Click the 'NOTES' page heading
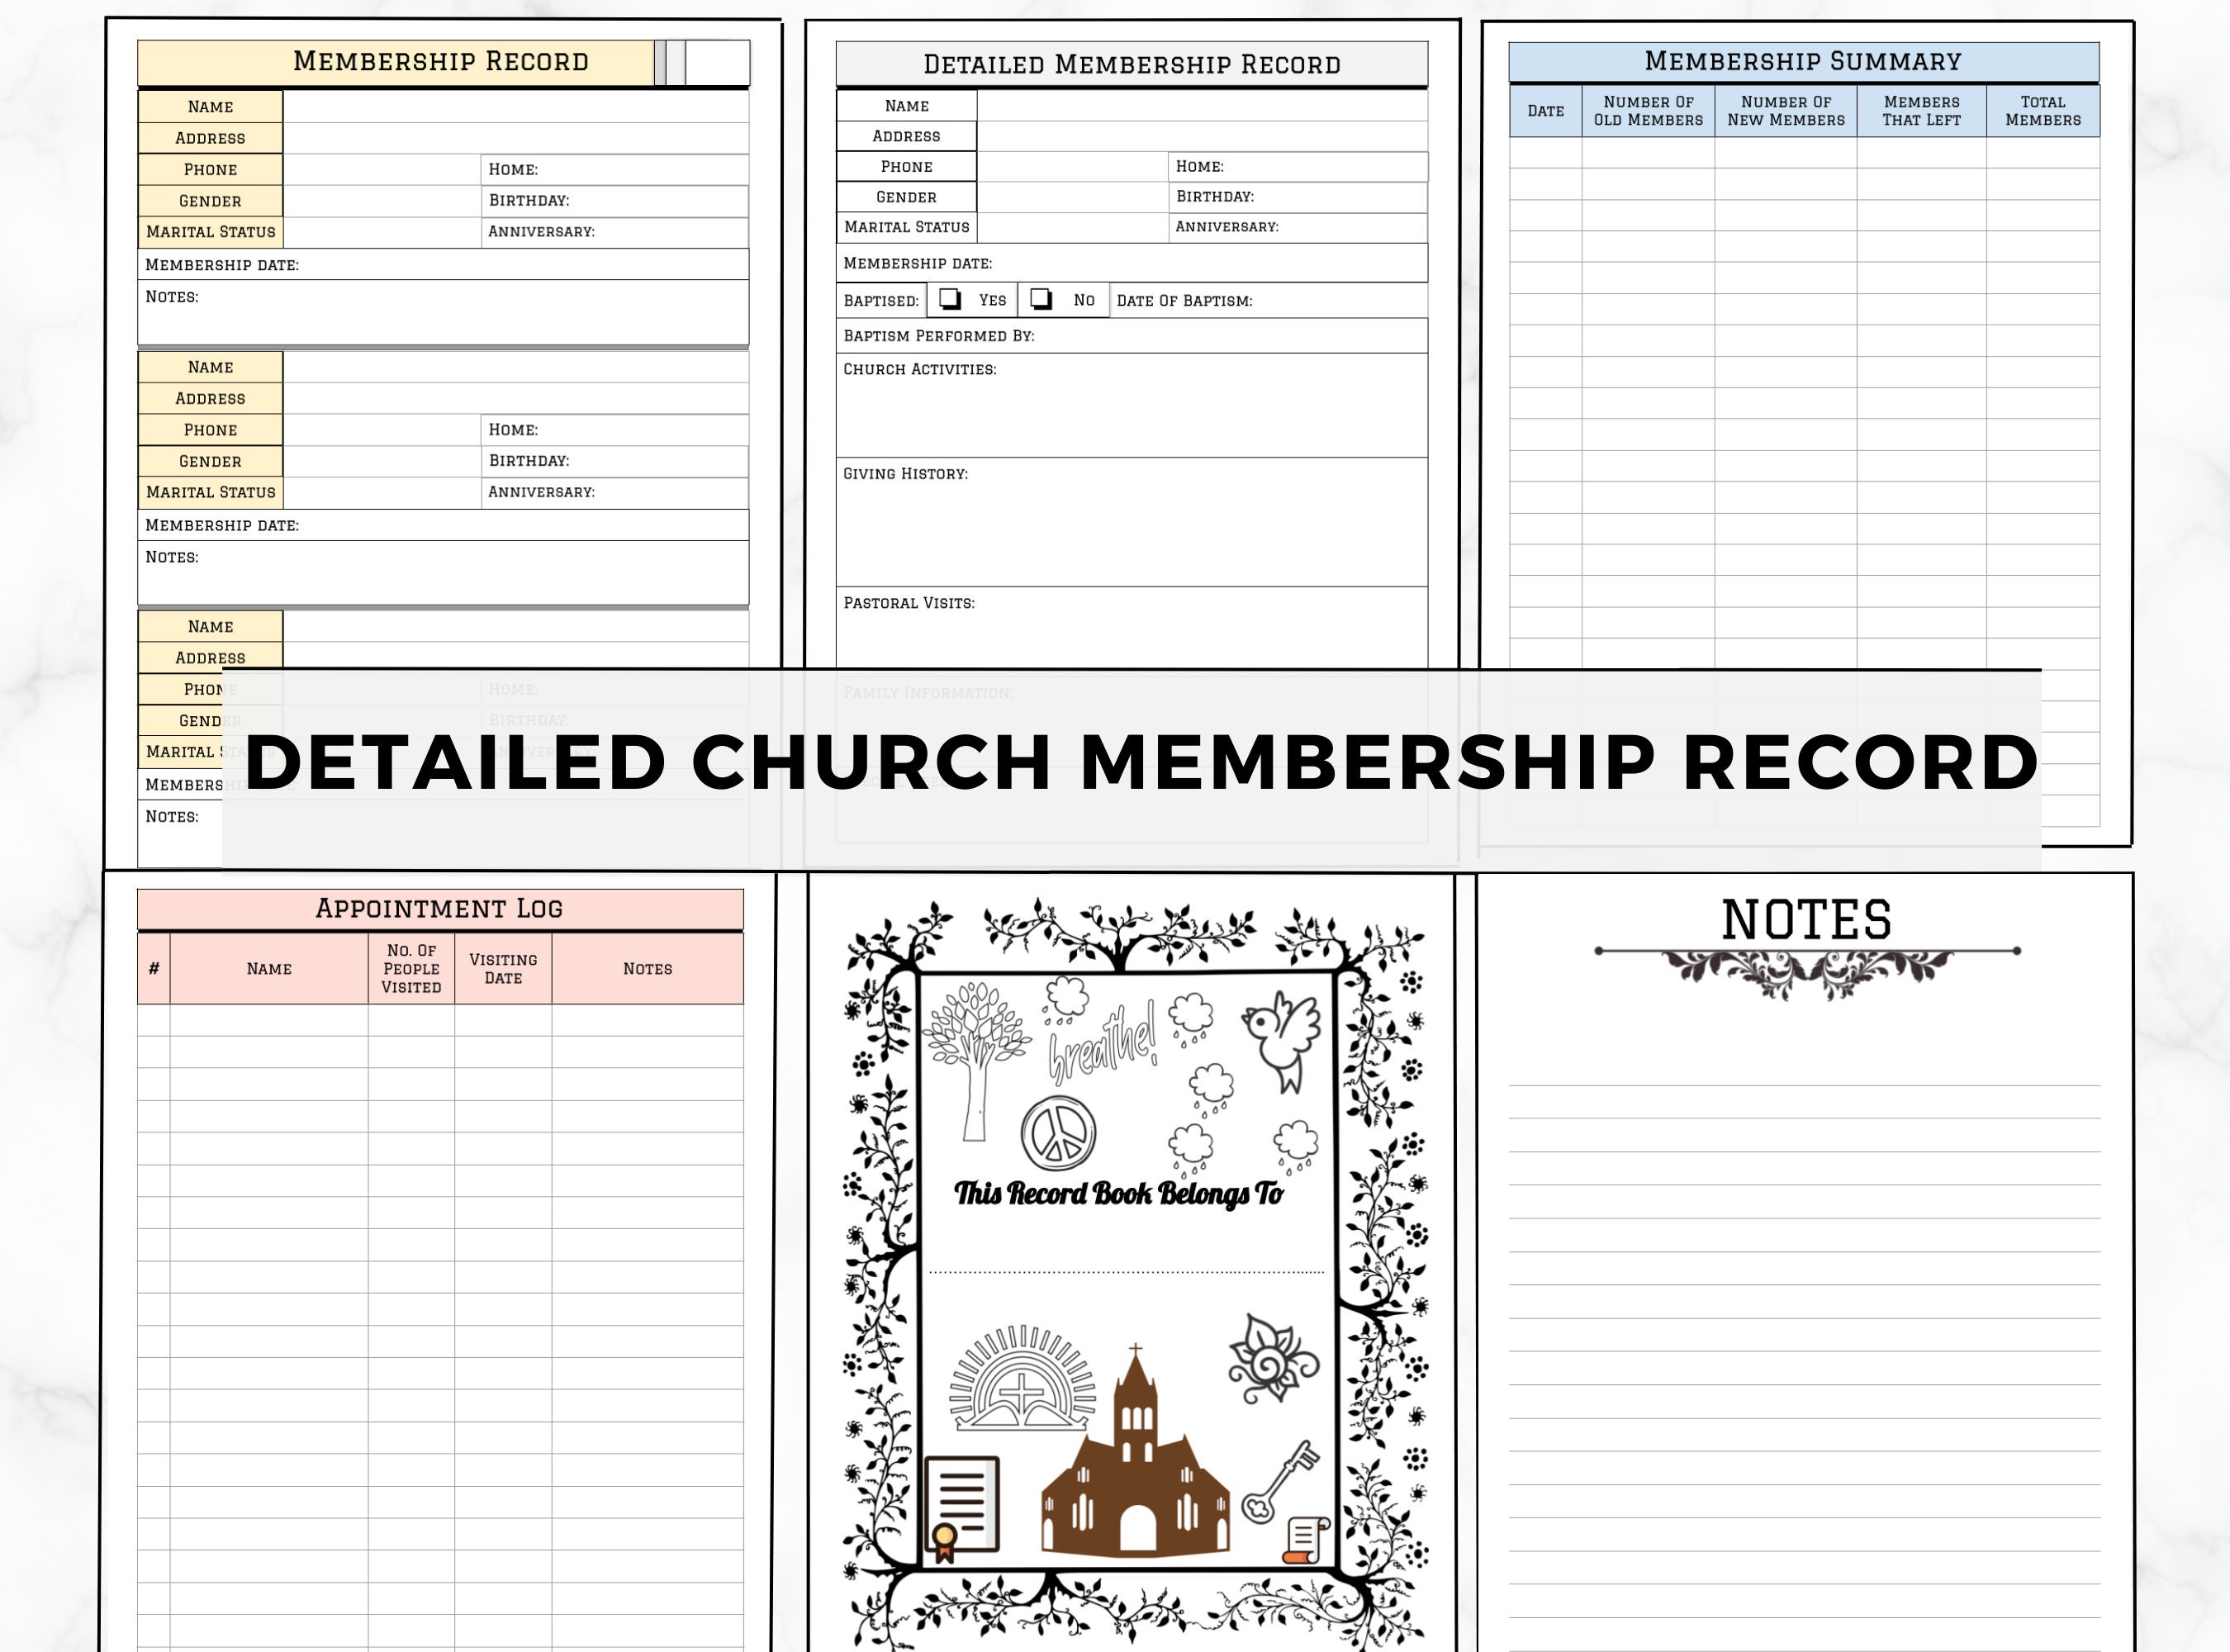Viewport: 2230px width, 1652px height. (1806, 919)
